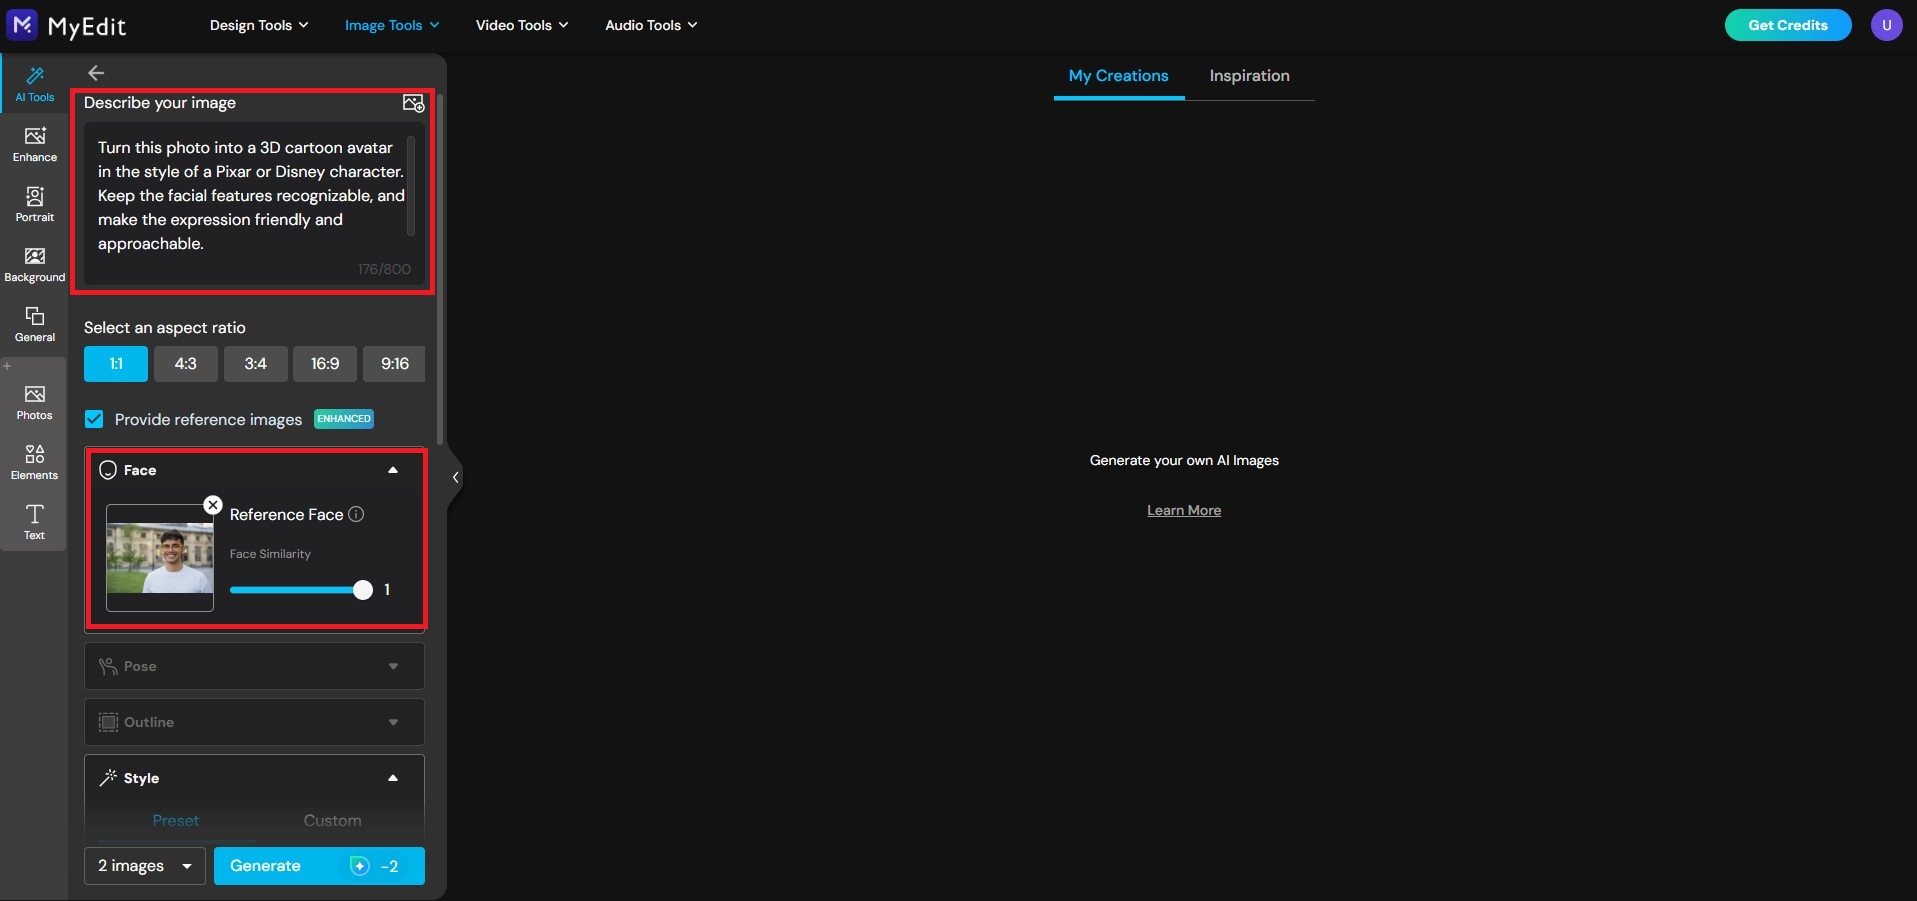Collapse the left panel with the arrow handle
Screen dimensions: 1917x901
[455, 477]
